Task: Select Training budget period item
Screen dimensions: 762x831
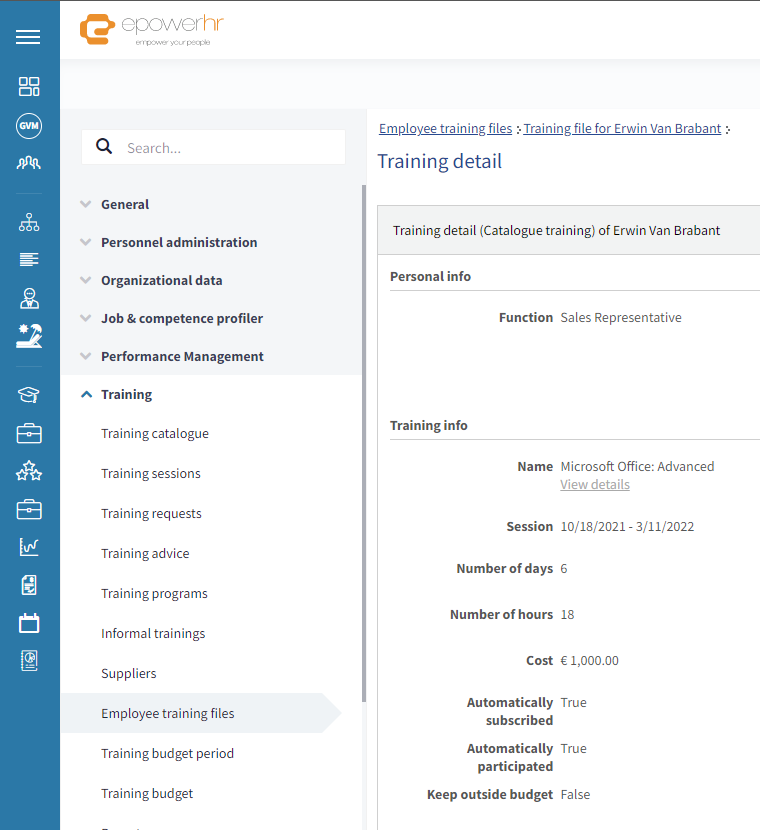Action: (167, 754)
